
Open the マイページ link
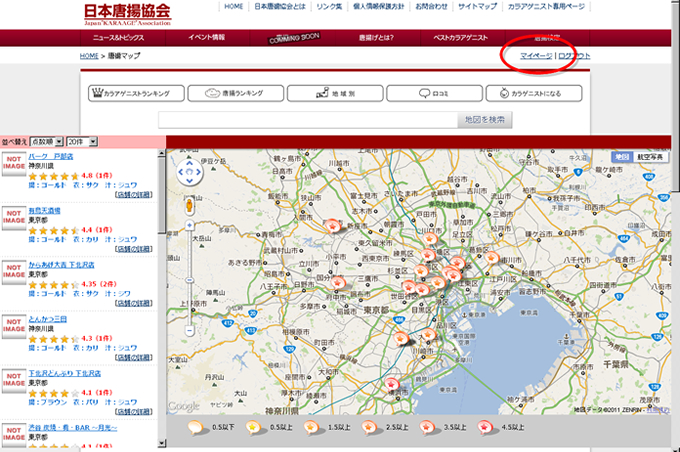tap(536, 56)
